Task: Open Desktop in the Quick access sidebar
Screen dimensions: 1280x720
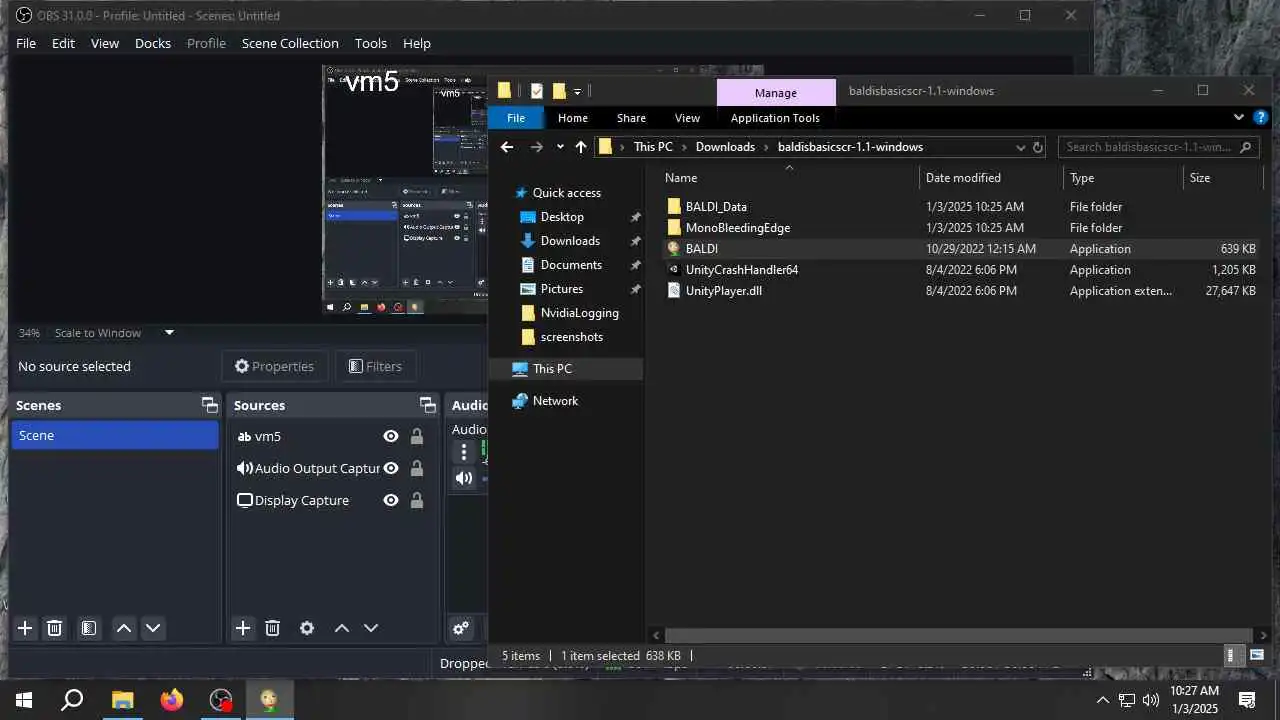Action: [562, 217]
